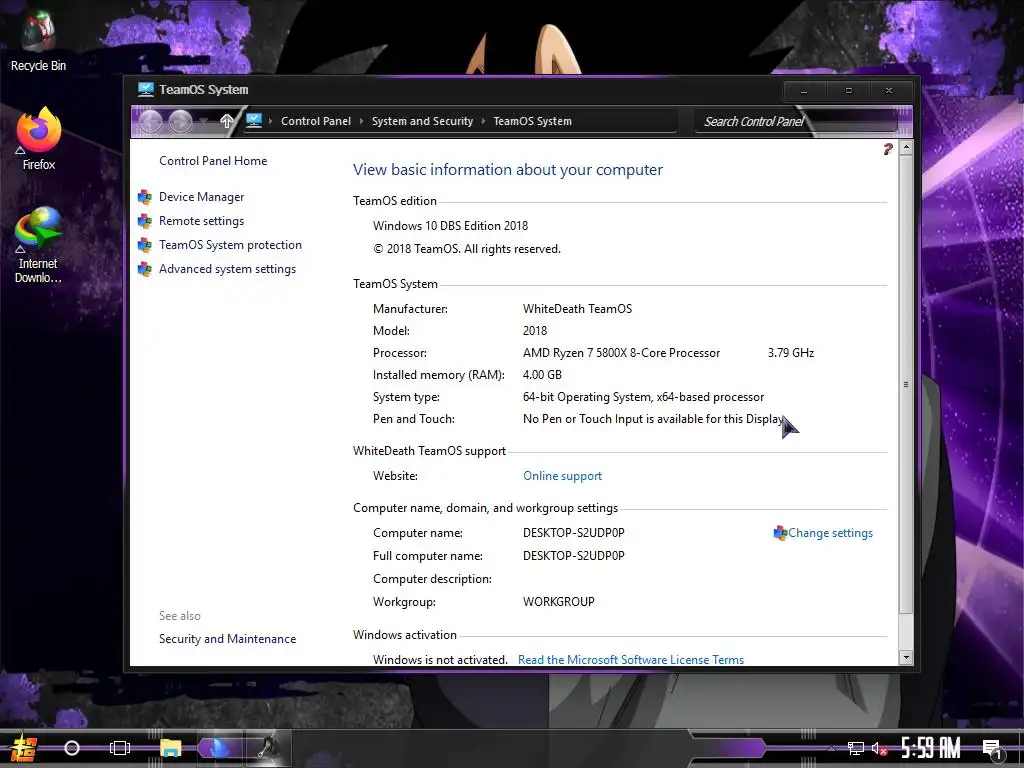Click shield icon beside Advanced system settings
Screen dimensions: 1024x768
pos(145,269)
